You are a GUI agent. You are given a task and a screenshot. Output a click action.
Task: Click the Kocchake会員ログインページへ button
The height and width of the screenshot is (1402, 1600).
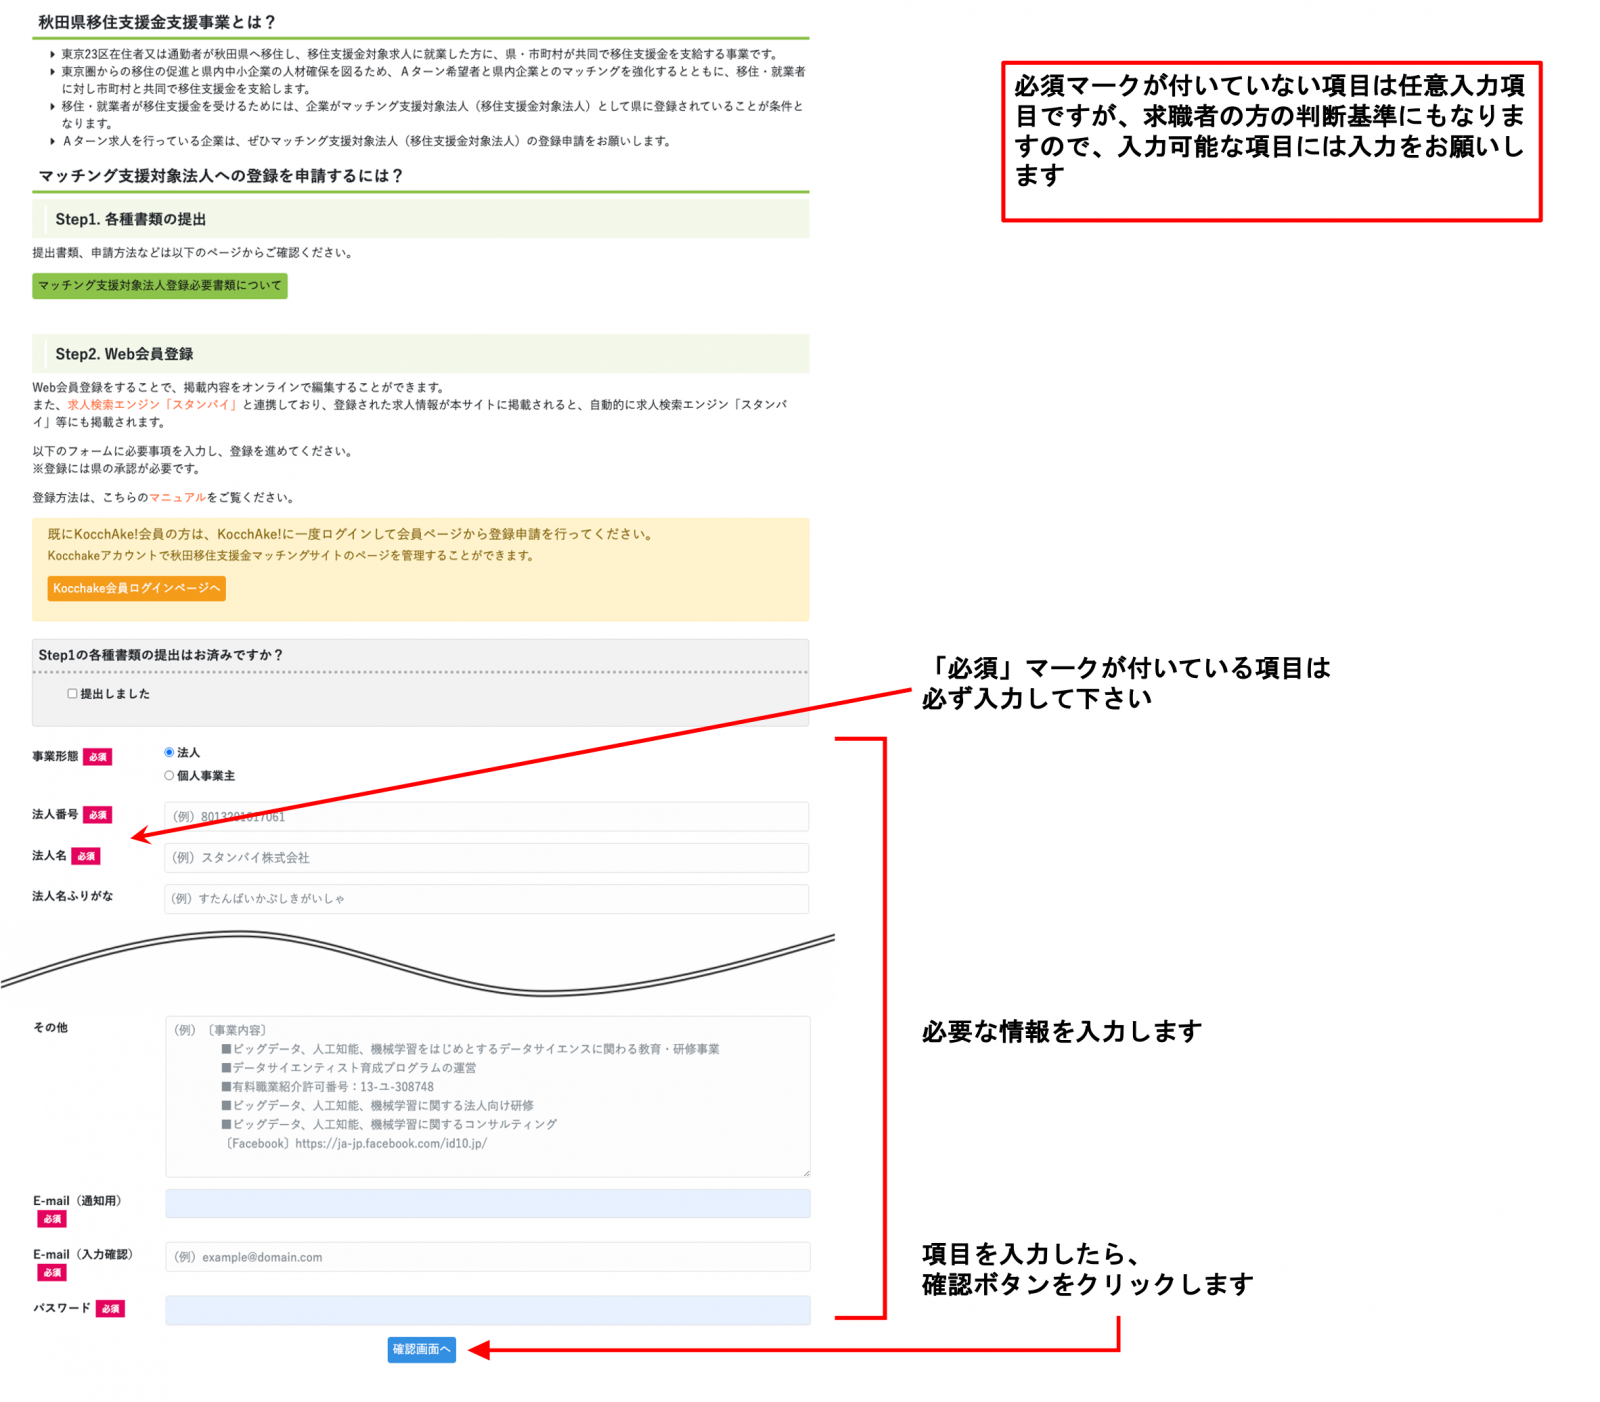[136, 588]
